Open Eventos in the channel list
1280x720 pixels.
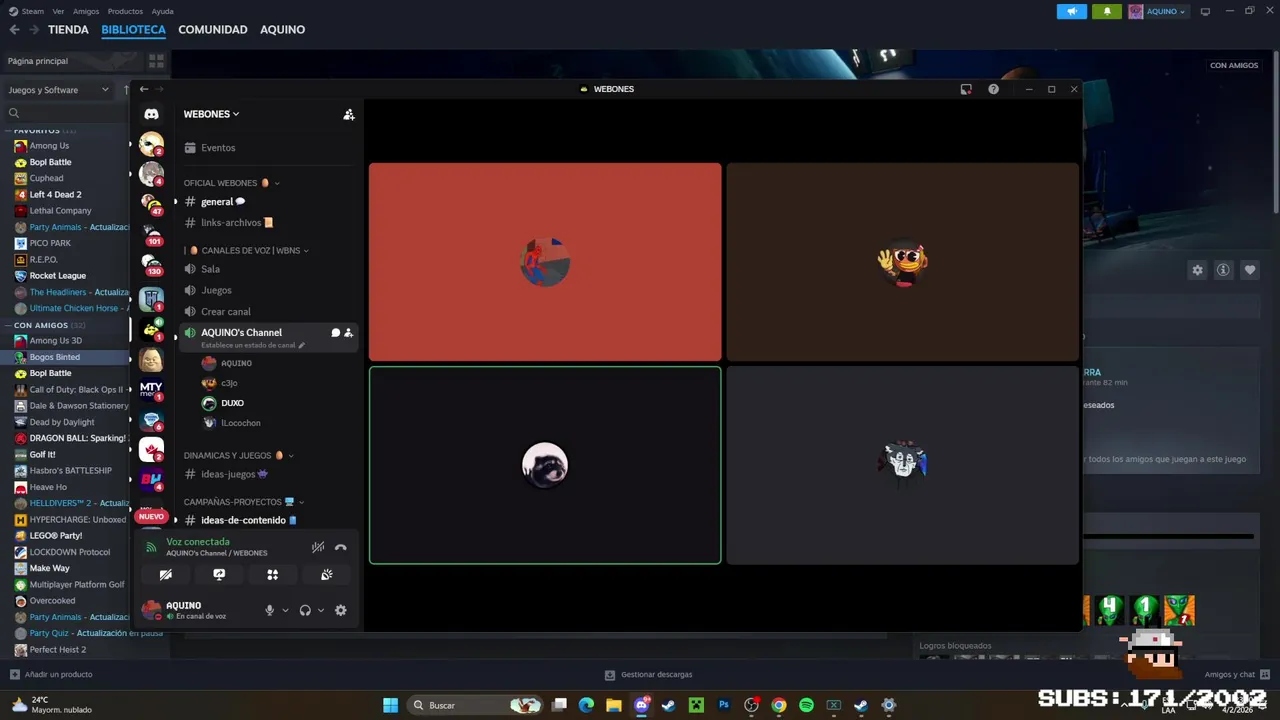click(268, 148)
